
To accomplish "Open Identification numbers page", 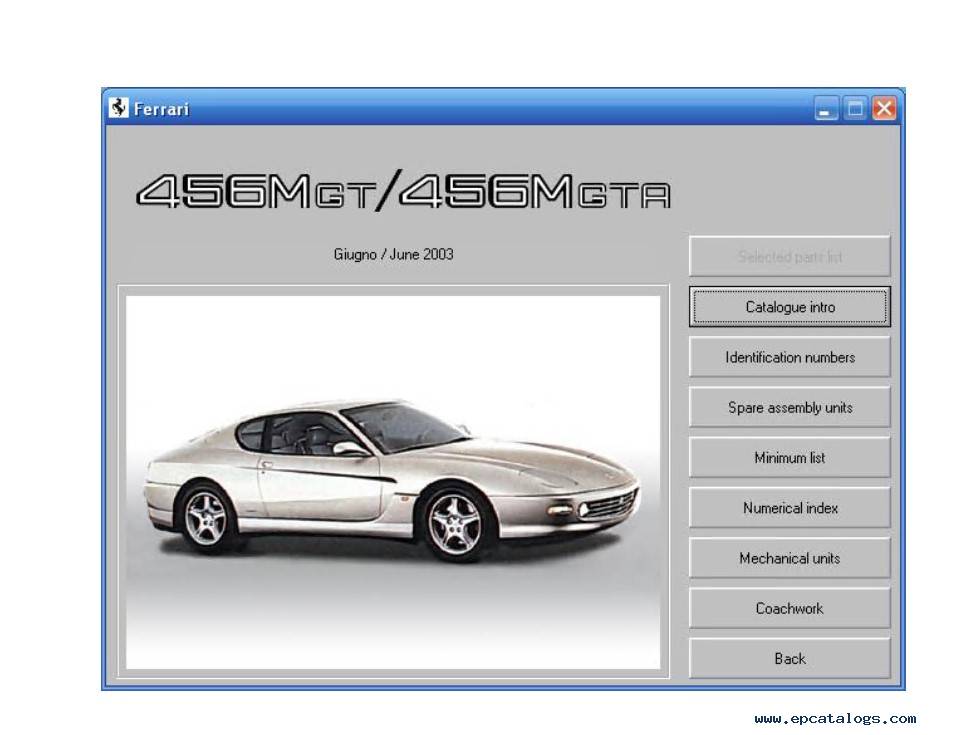I will coord(789,357).
